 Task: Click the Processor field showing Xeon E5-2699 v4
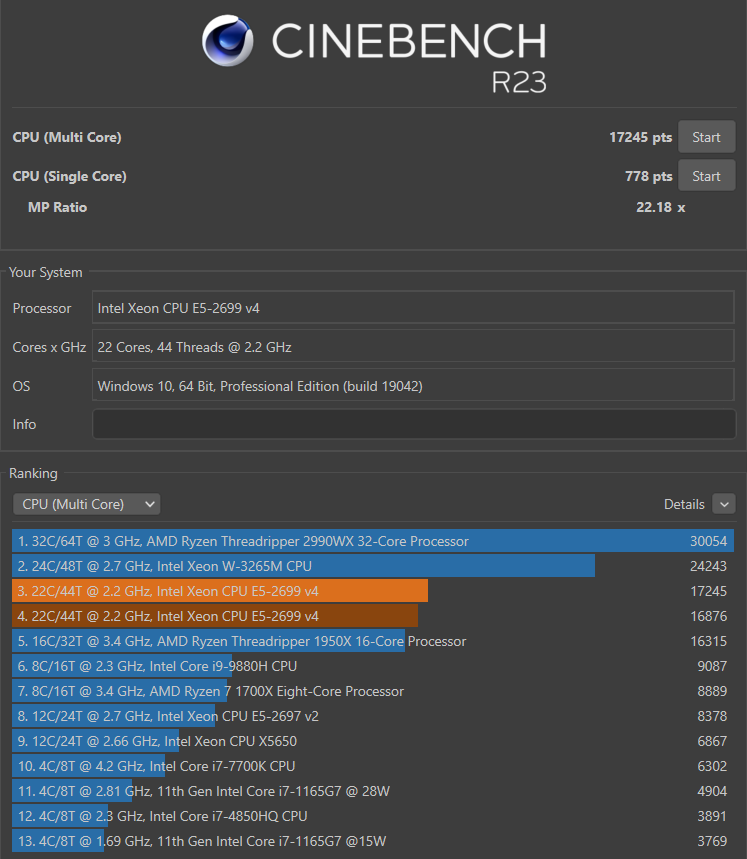coord(413,308)
